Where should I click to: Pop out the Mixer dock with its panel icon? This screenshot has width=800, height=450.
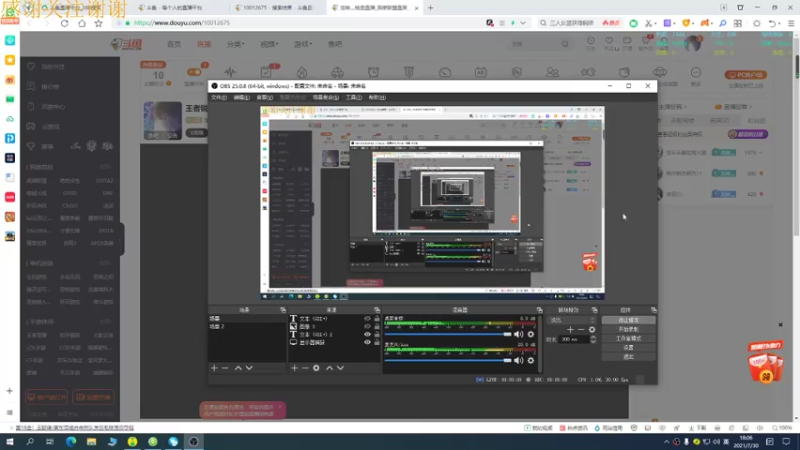pyautogui.click(x=539, y=310)
